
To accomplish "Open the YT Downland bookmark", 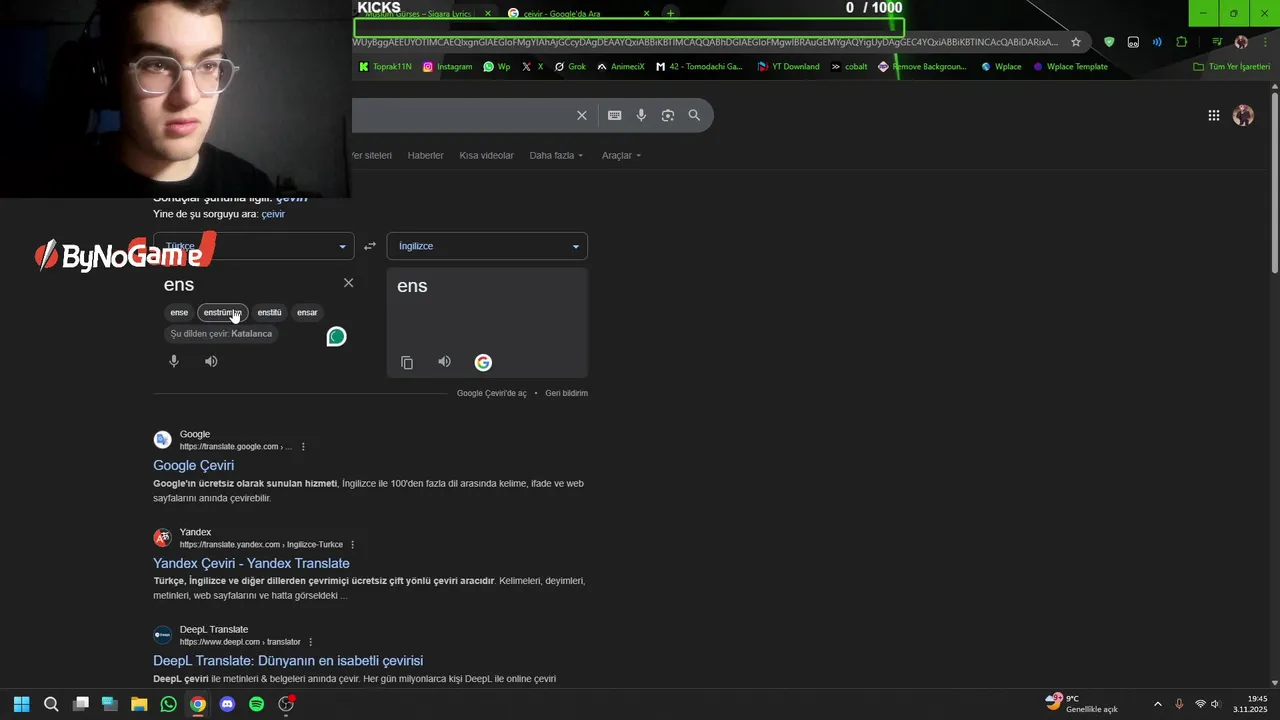I will pos(788,67).
